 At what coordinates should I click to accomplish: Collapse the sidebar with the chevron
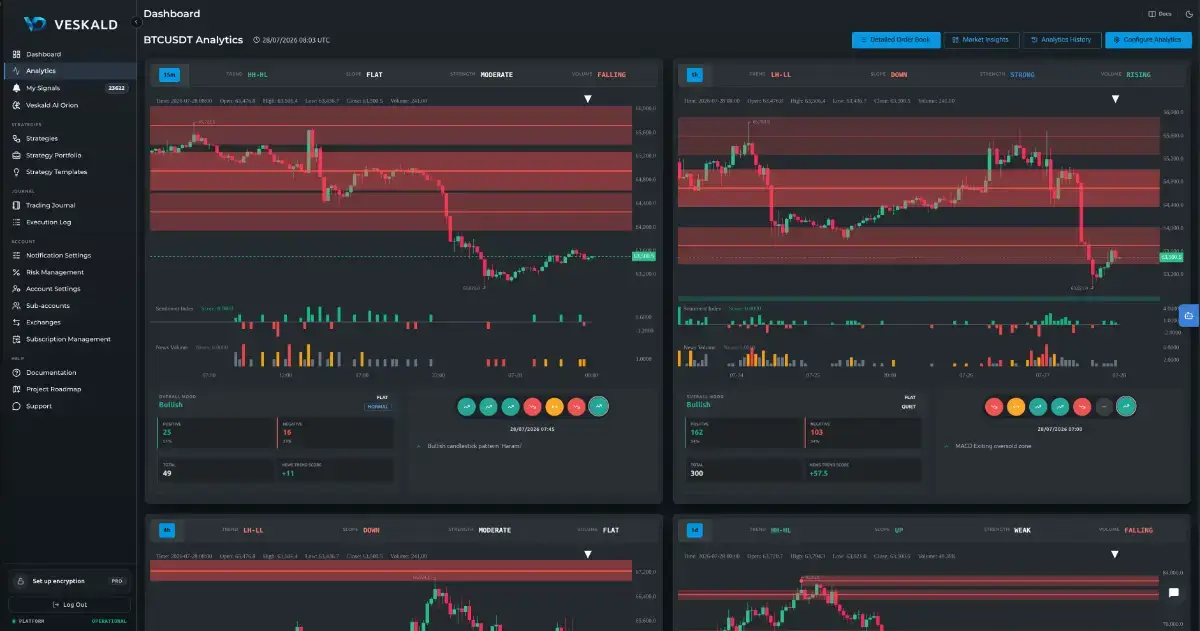pyautogui.click(x=135, y=22)
